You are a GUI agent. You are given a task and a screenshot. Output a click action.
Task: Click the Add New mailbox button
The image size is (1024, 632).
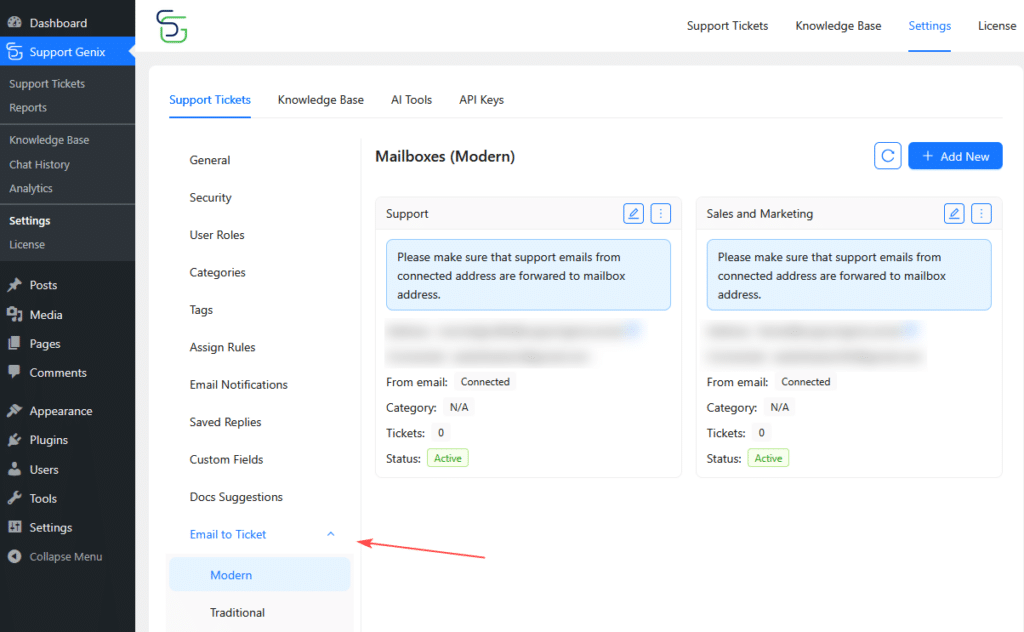tap(955, 155)
